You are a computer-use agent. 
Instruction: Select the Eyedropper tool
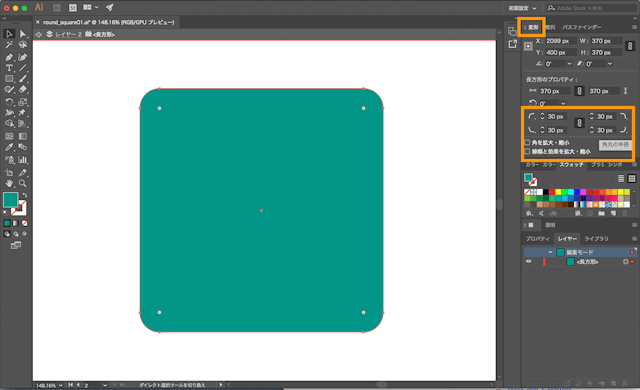[x=9, y=147]
